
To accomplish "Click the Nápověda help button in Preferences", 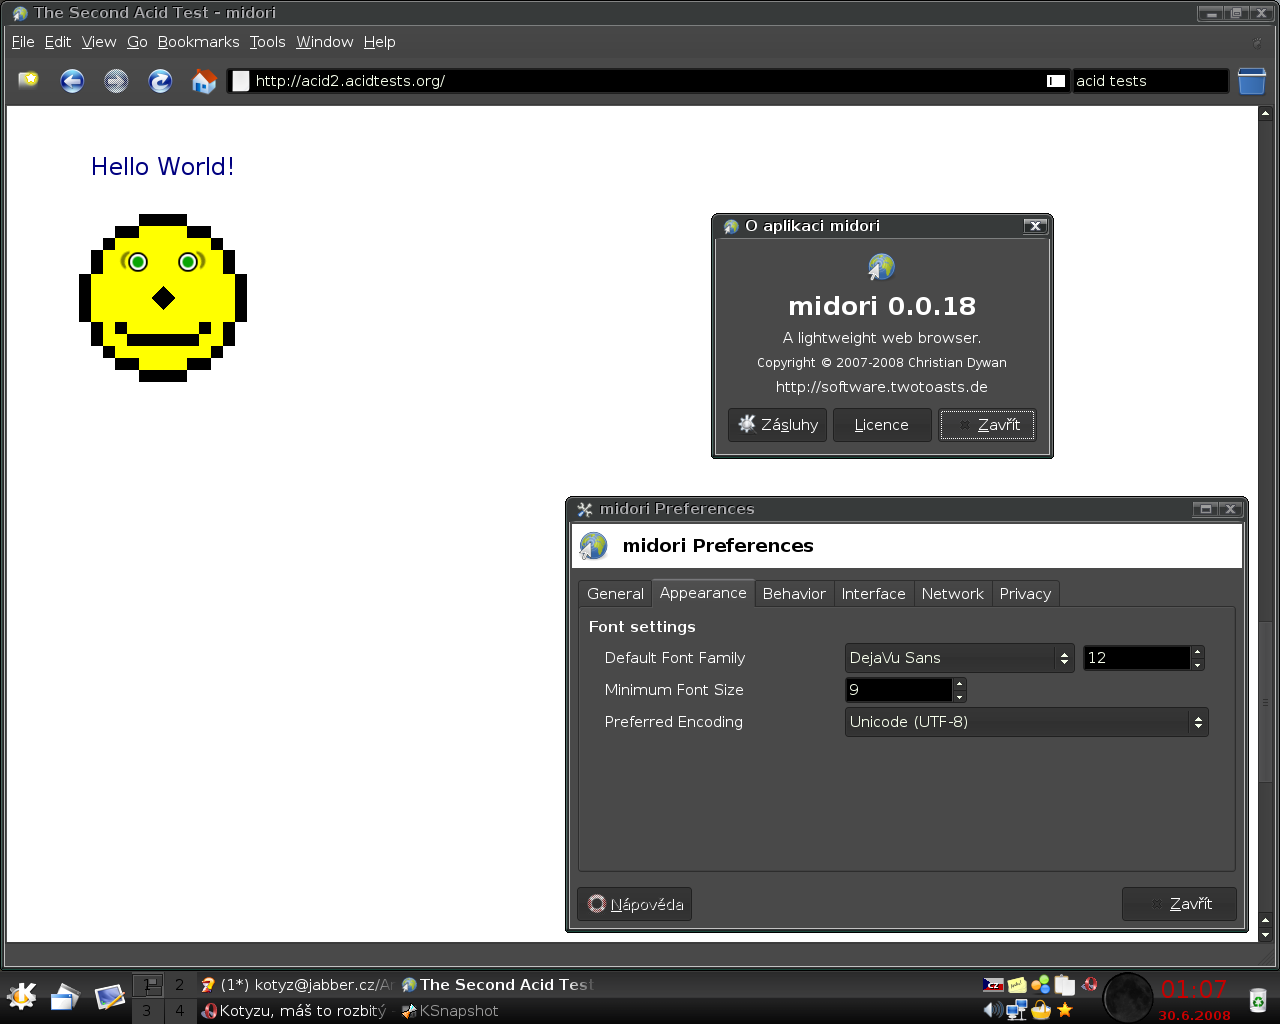I will pos(634,904).
